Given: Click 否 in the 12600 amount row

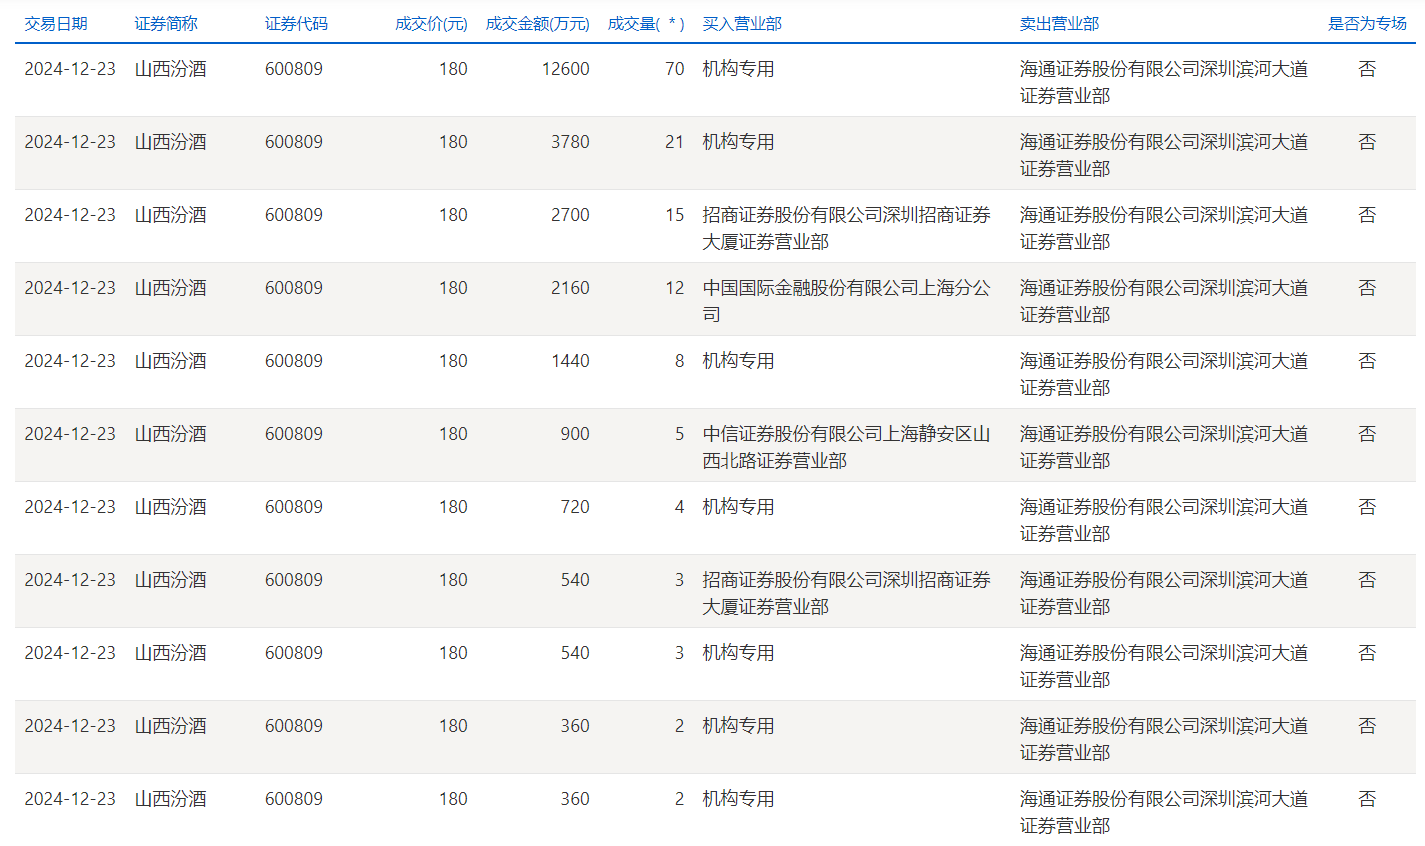Looking at the screenshot, I should tap(1367, 69).
